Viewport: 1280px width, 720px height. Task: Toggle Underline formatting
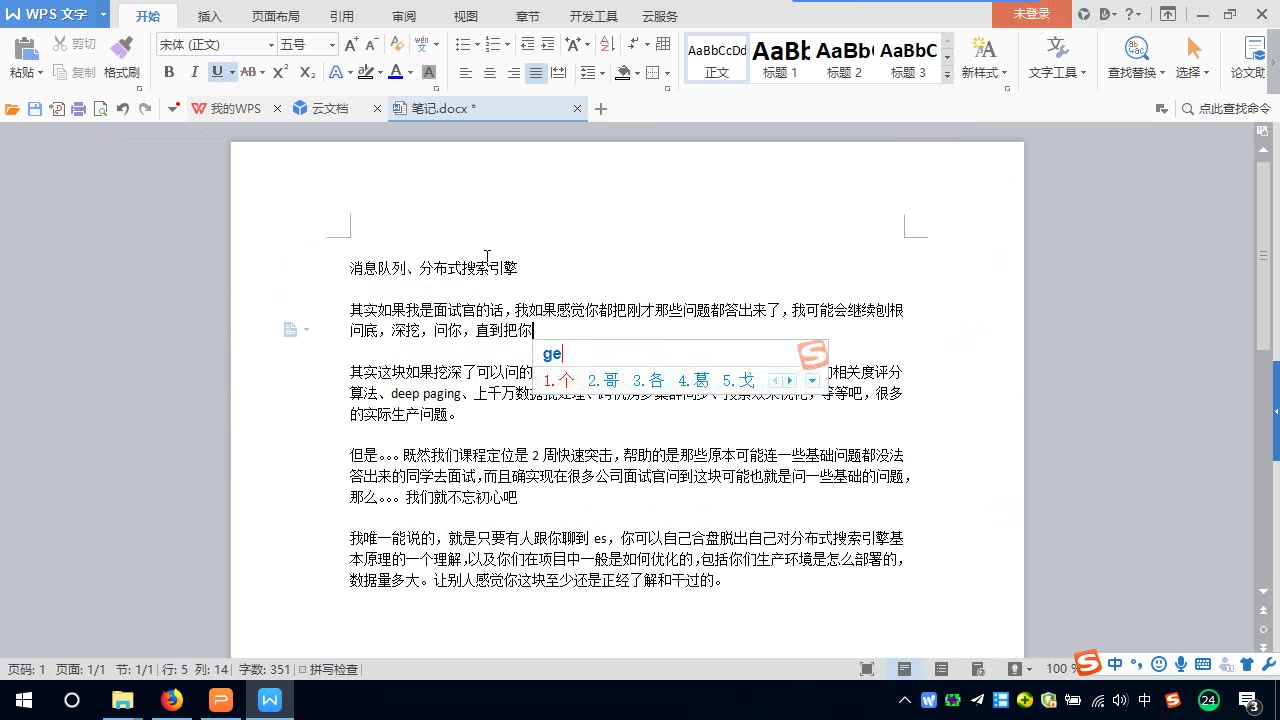pyautogui.click(x=217, y=72)
